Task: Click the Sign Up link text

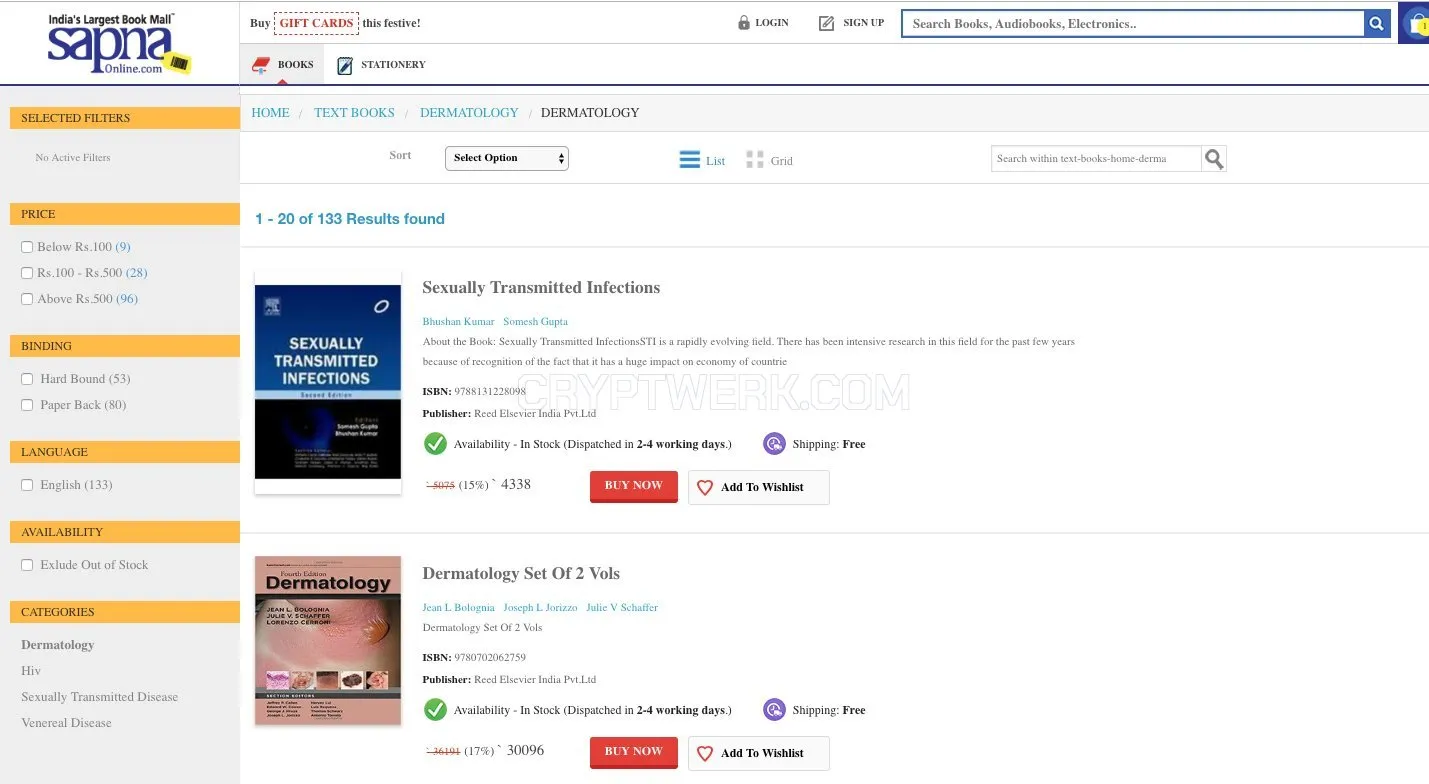Action: click(864, 23)
